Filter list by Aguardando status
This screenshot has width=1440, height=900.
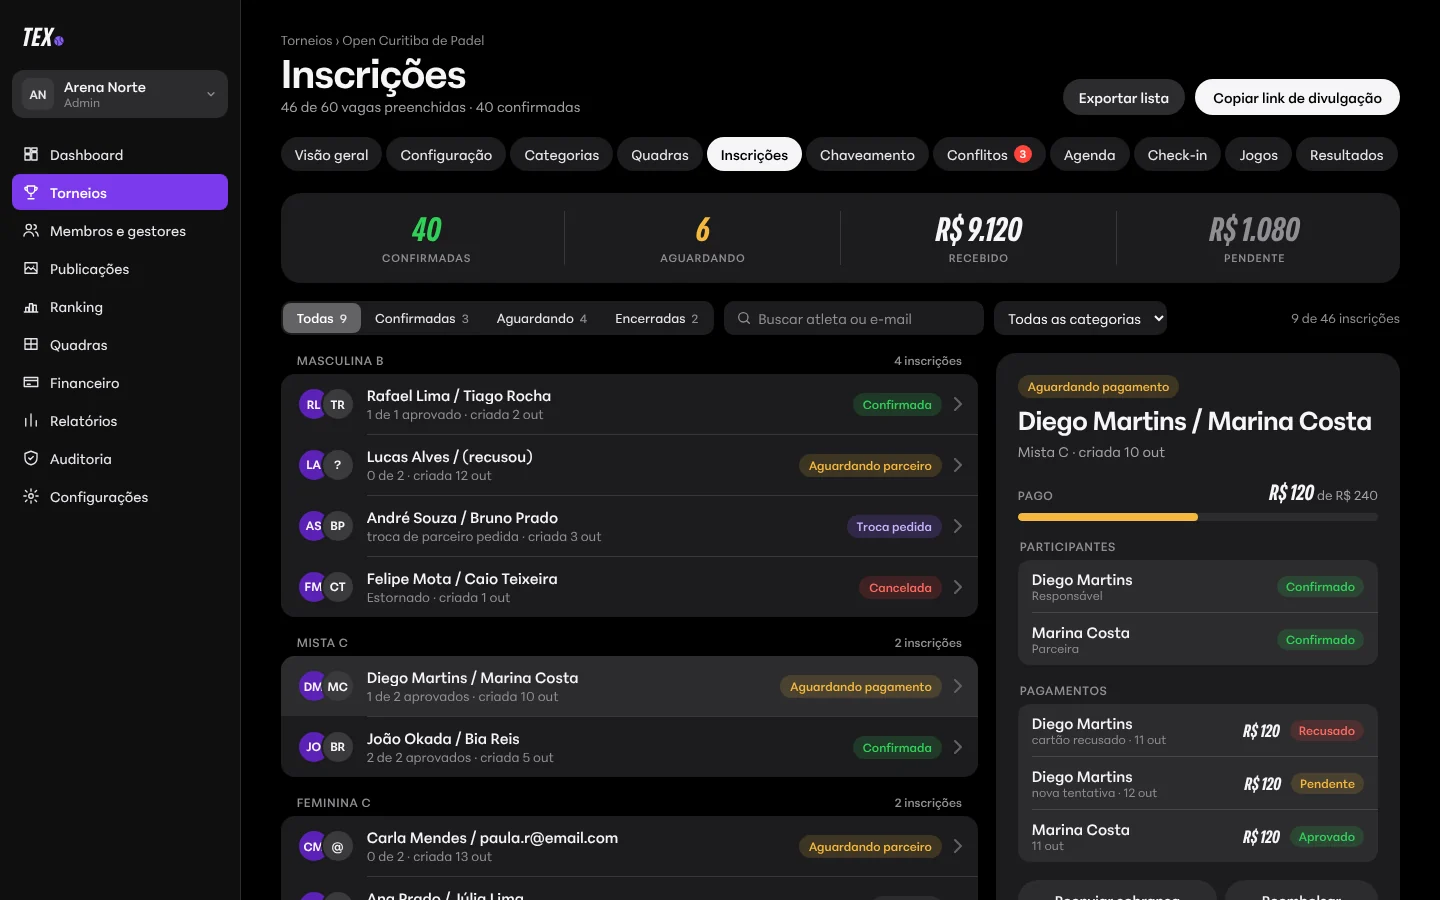tap(541, 318)
